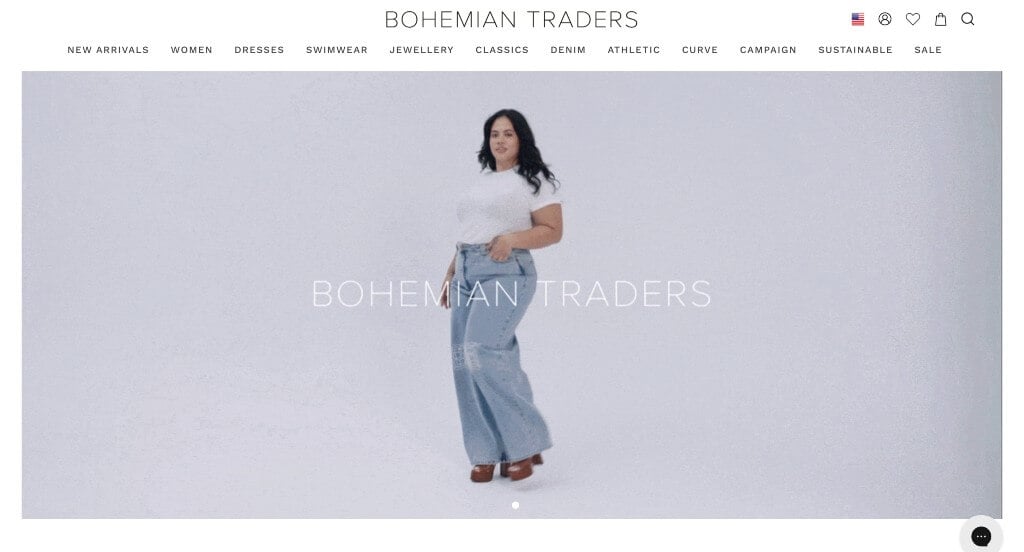The height and width of the screenshot is (552, 1024).
Task: Open the New Arrivals menu
Action: click(x=108, y=50)
